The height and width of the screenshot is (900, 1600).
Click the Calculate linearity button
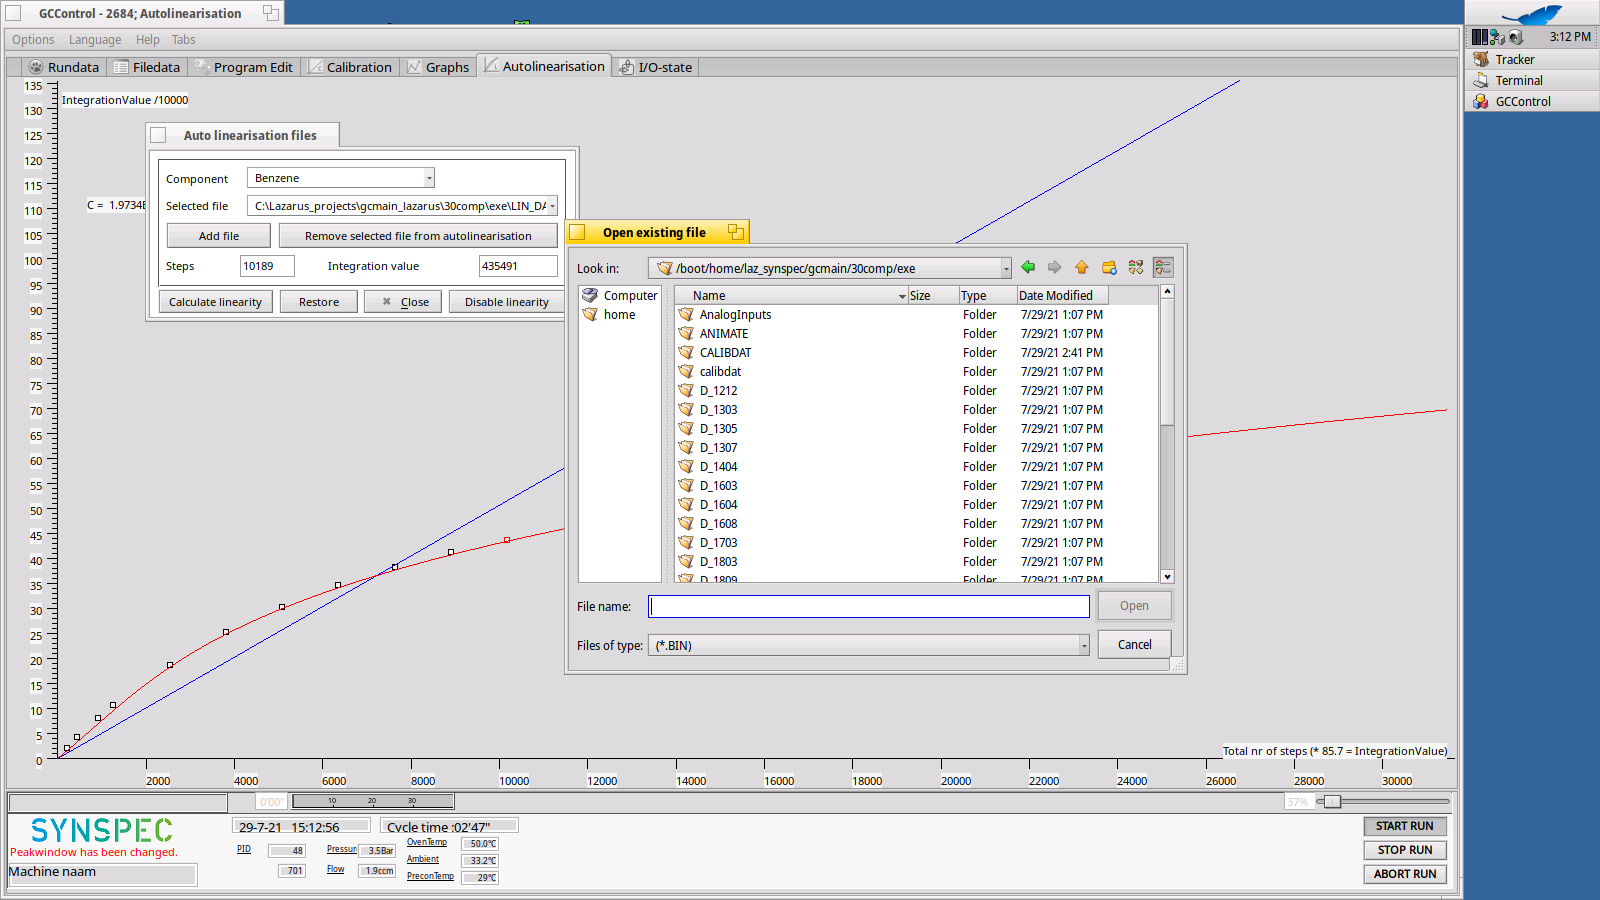(x=215, y=302)
